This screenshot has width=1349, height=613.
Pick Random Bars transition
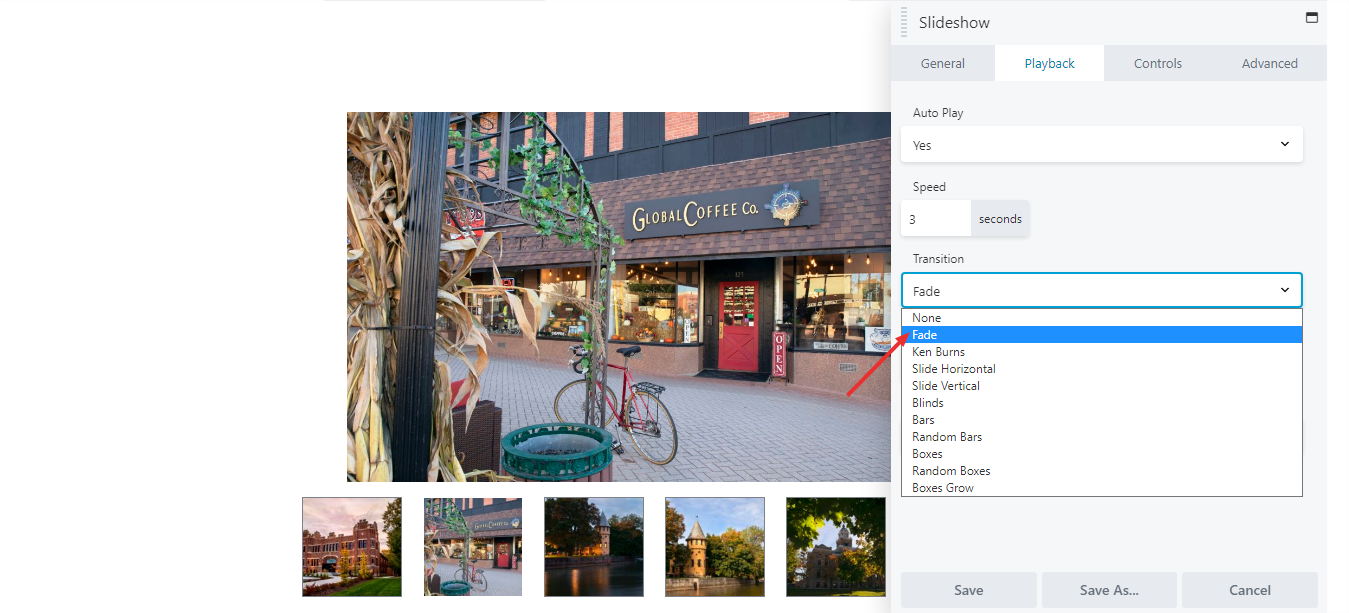1102,437
